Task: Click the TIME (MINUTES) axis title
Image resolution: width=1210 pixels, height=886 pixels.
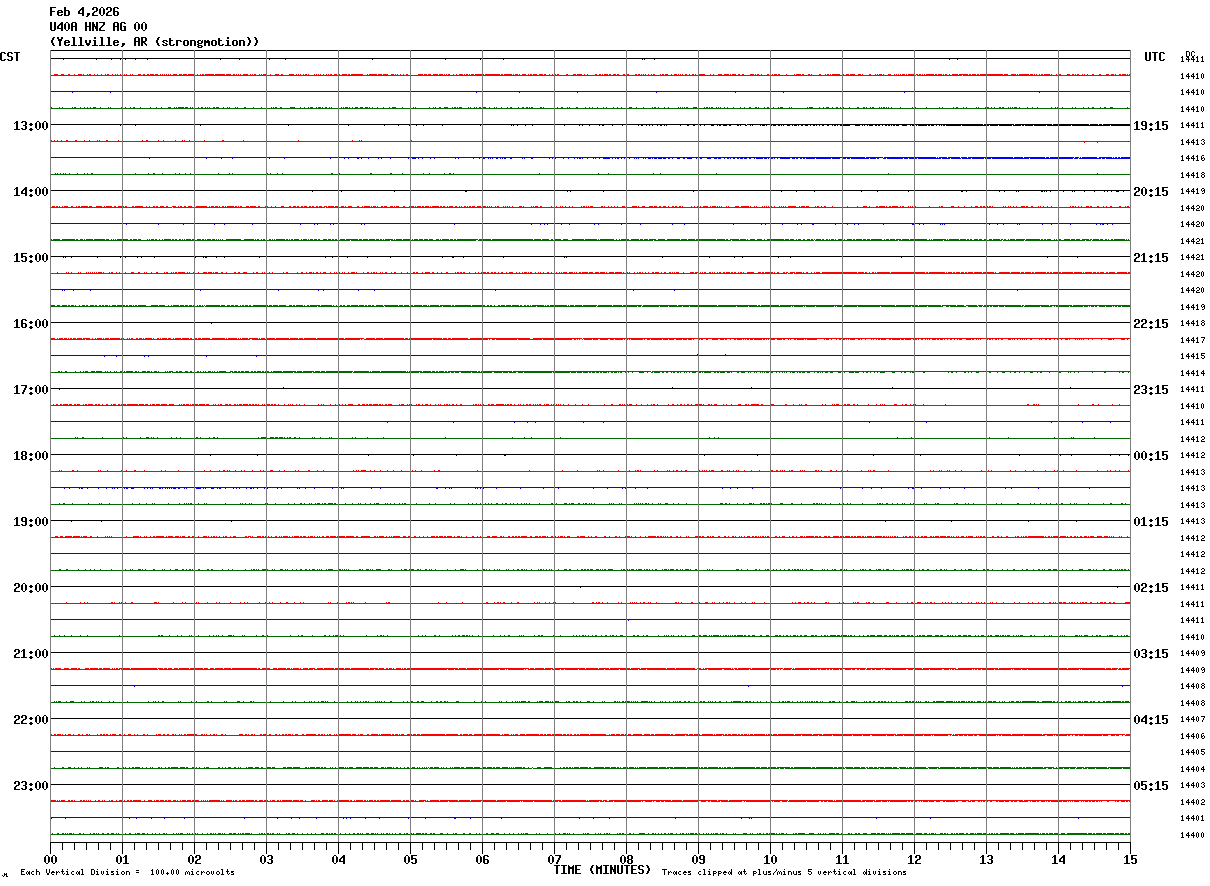Action: coord(602,870)
